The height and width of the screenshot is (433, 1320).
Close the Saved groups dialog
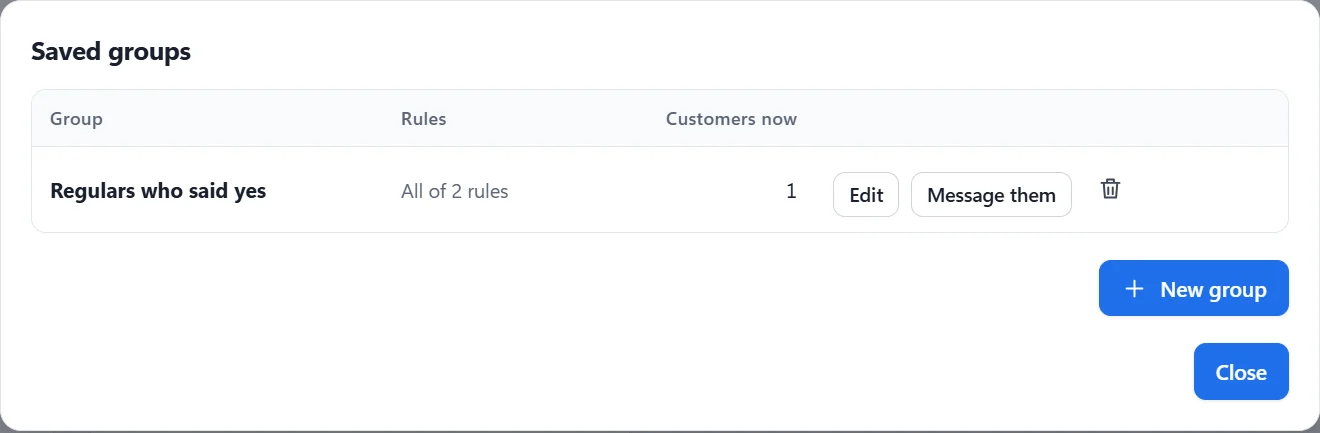[x=1241, y=372]
